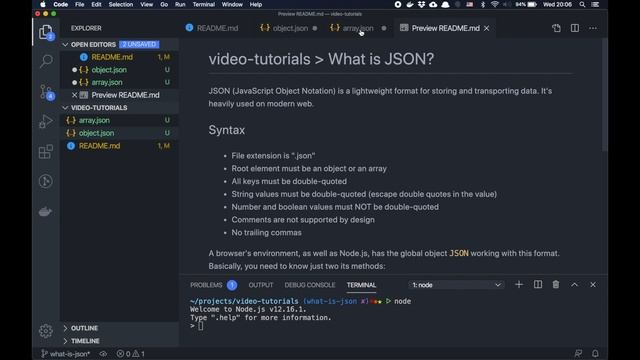Open the Problems panel tab
The height and width of the screenshot is (360, 640).
(213, 285)
